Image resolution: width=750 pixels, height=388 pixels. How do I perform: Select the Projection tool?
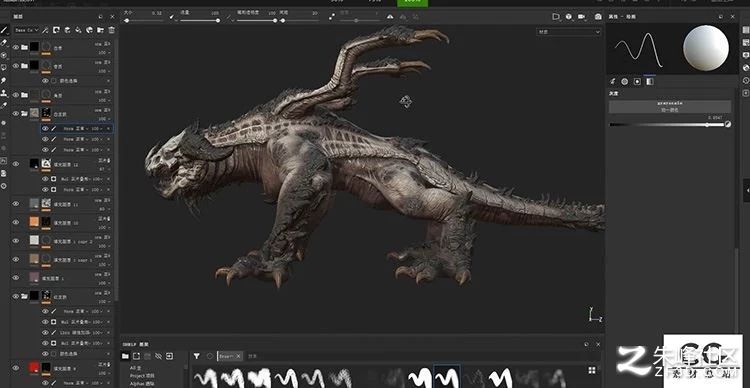tap(4, 55)
